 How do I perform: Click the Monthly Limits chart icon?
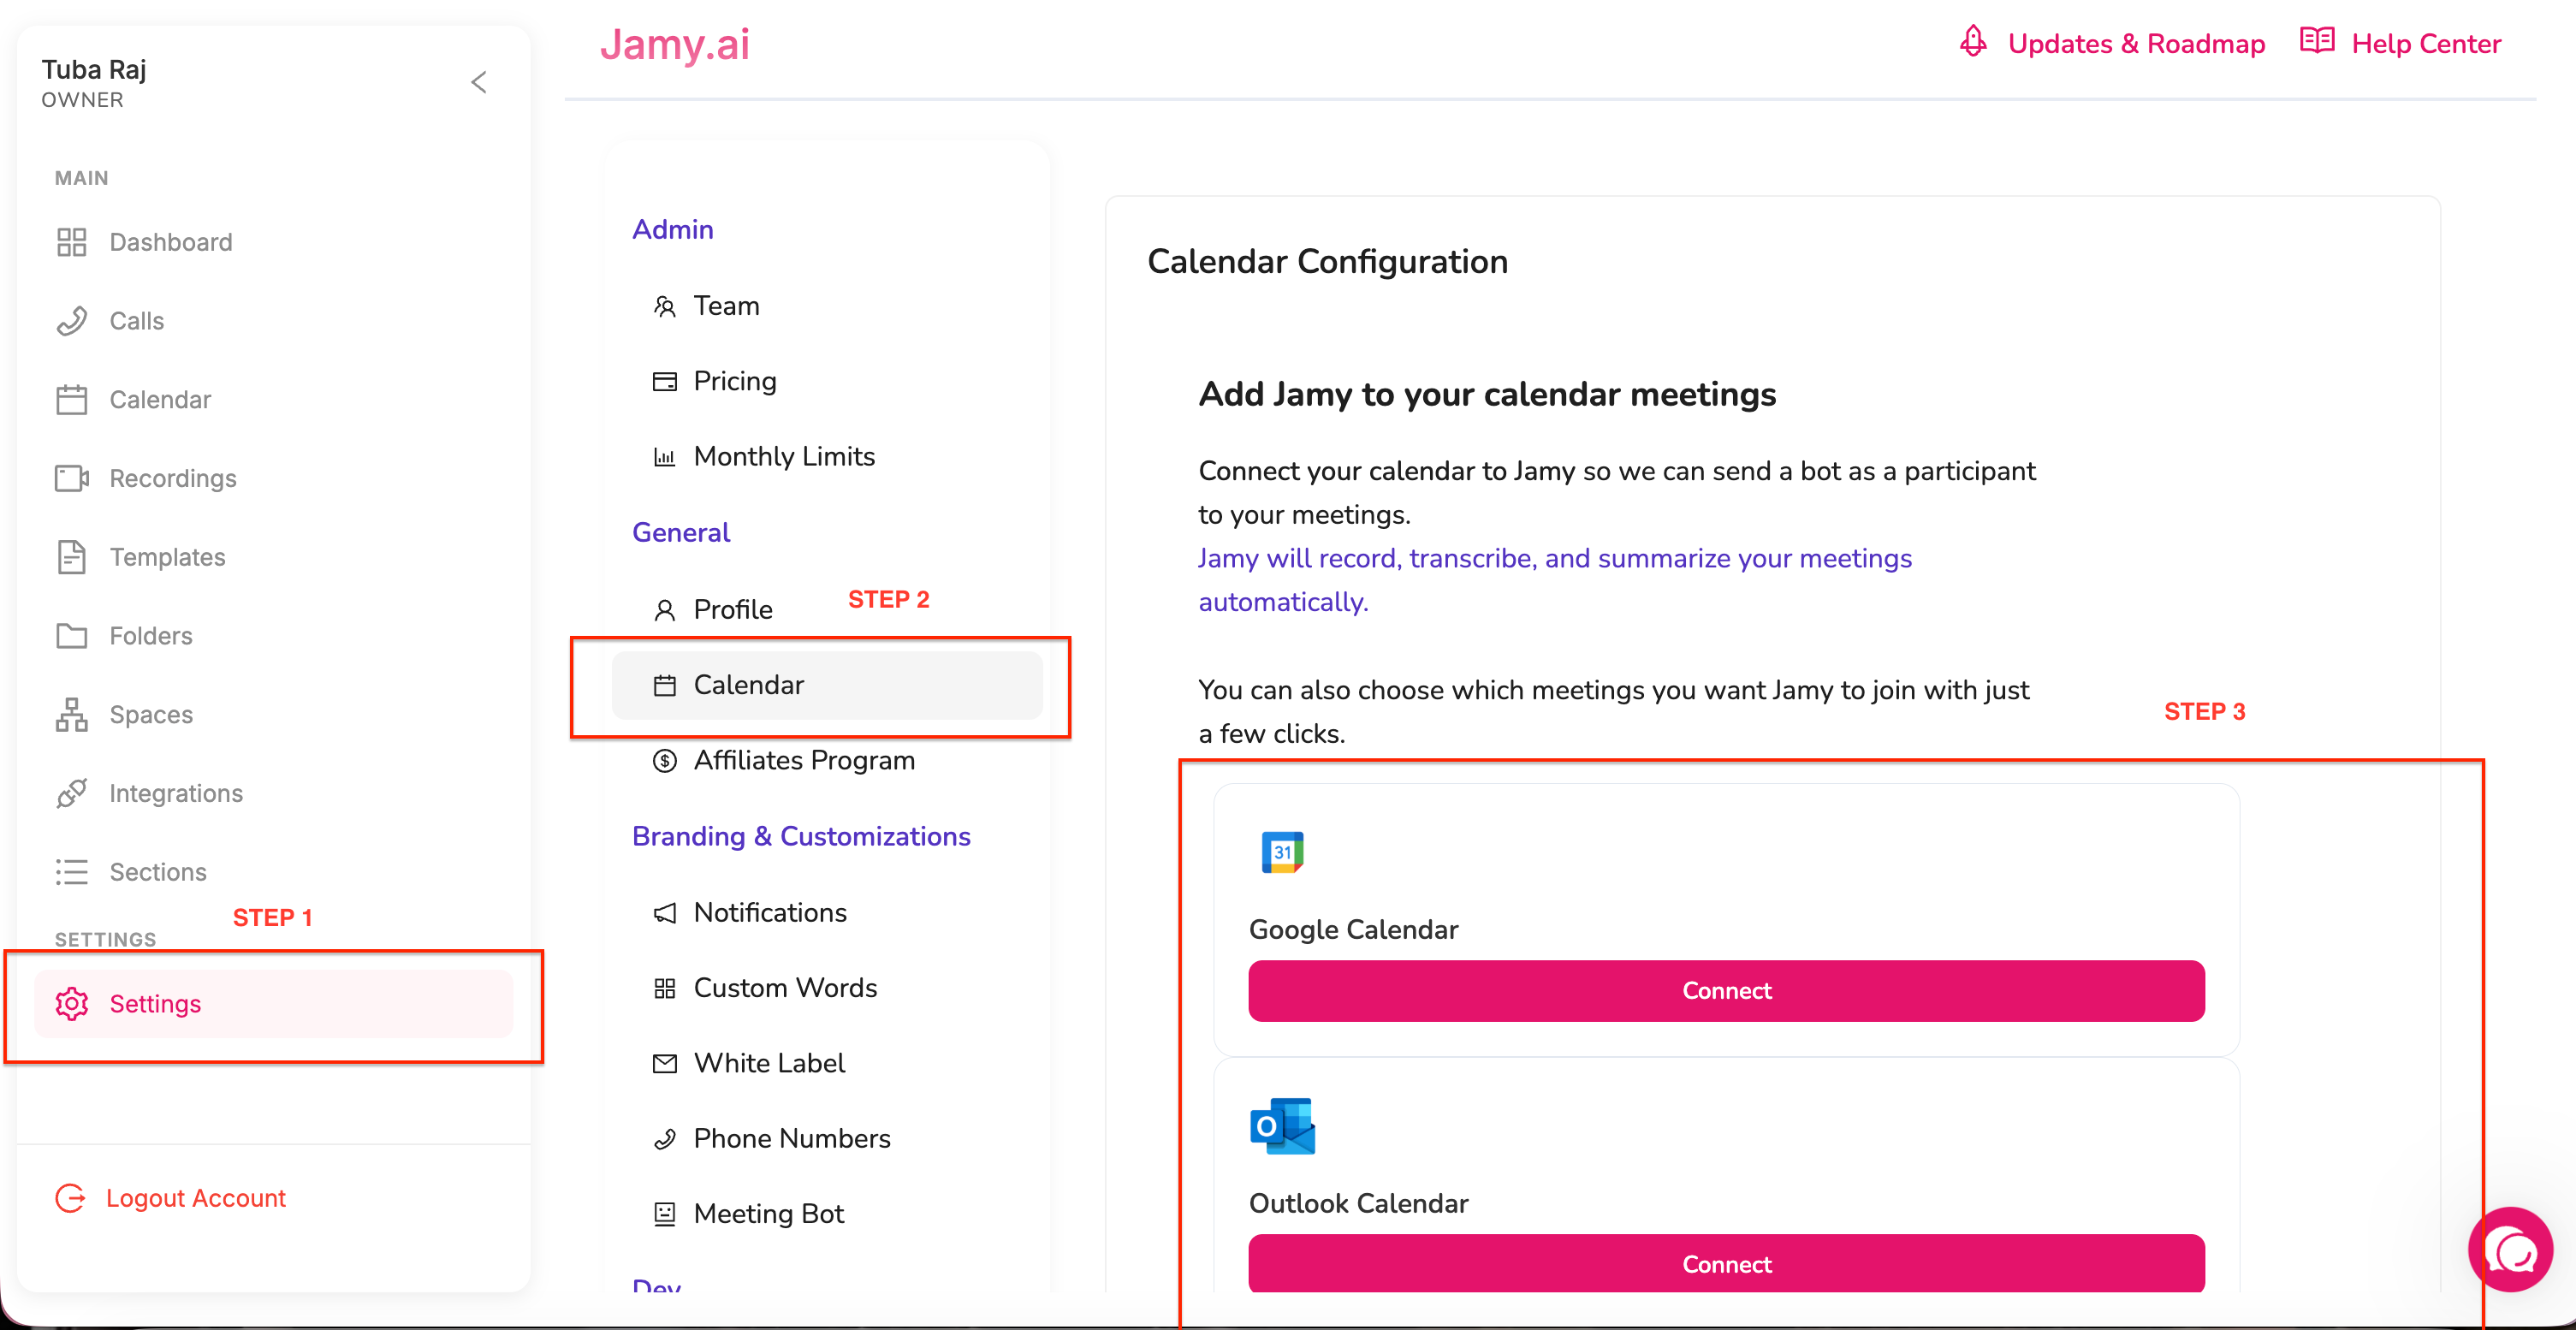click(x=664, y=457)
